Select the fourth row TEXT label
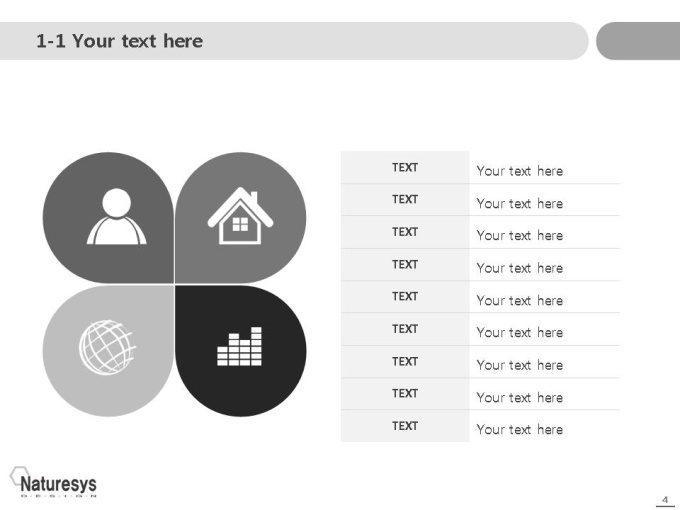 click(405, 265)
